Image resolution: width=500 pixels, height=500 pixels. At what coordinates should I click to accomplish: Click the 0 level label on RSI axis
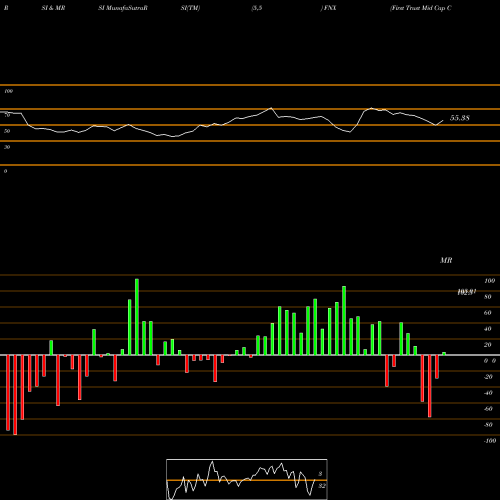[5, 171]
